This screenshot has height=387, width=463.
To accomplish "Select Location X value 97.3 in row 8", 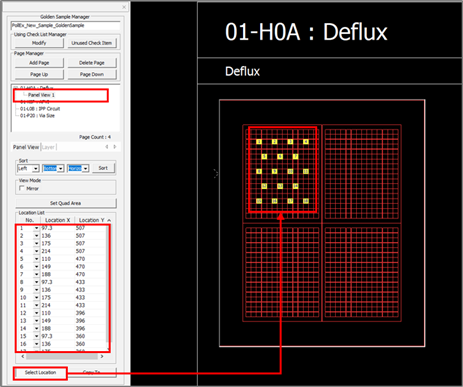I will tap(47, 282).
